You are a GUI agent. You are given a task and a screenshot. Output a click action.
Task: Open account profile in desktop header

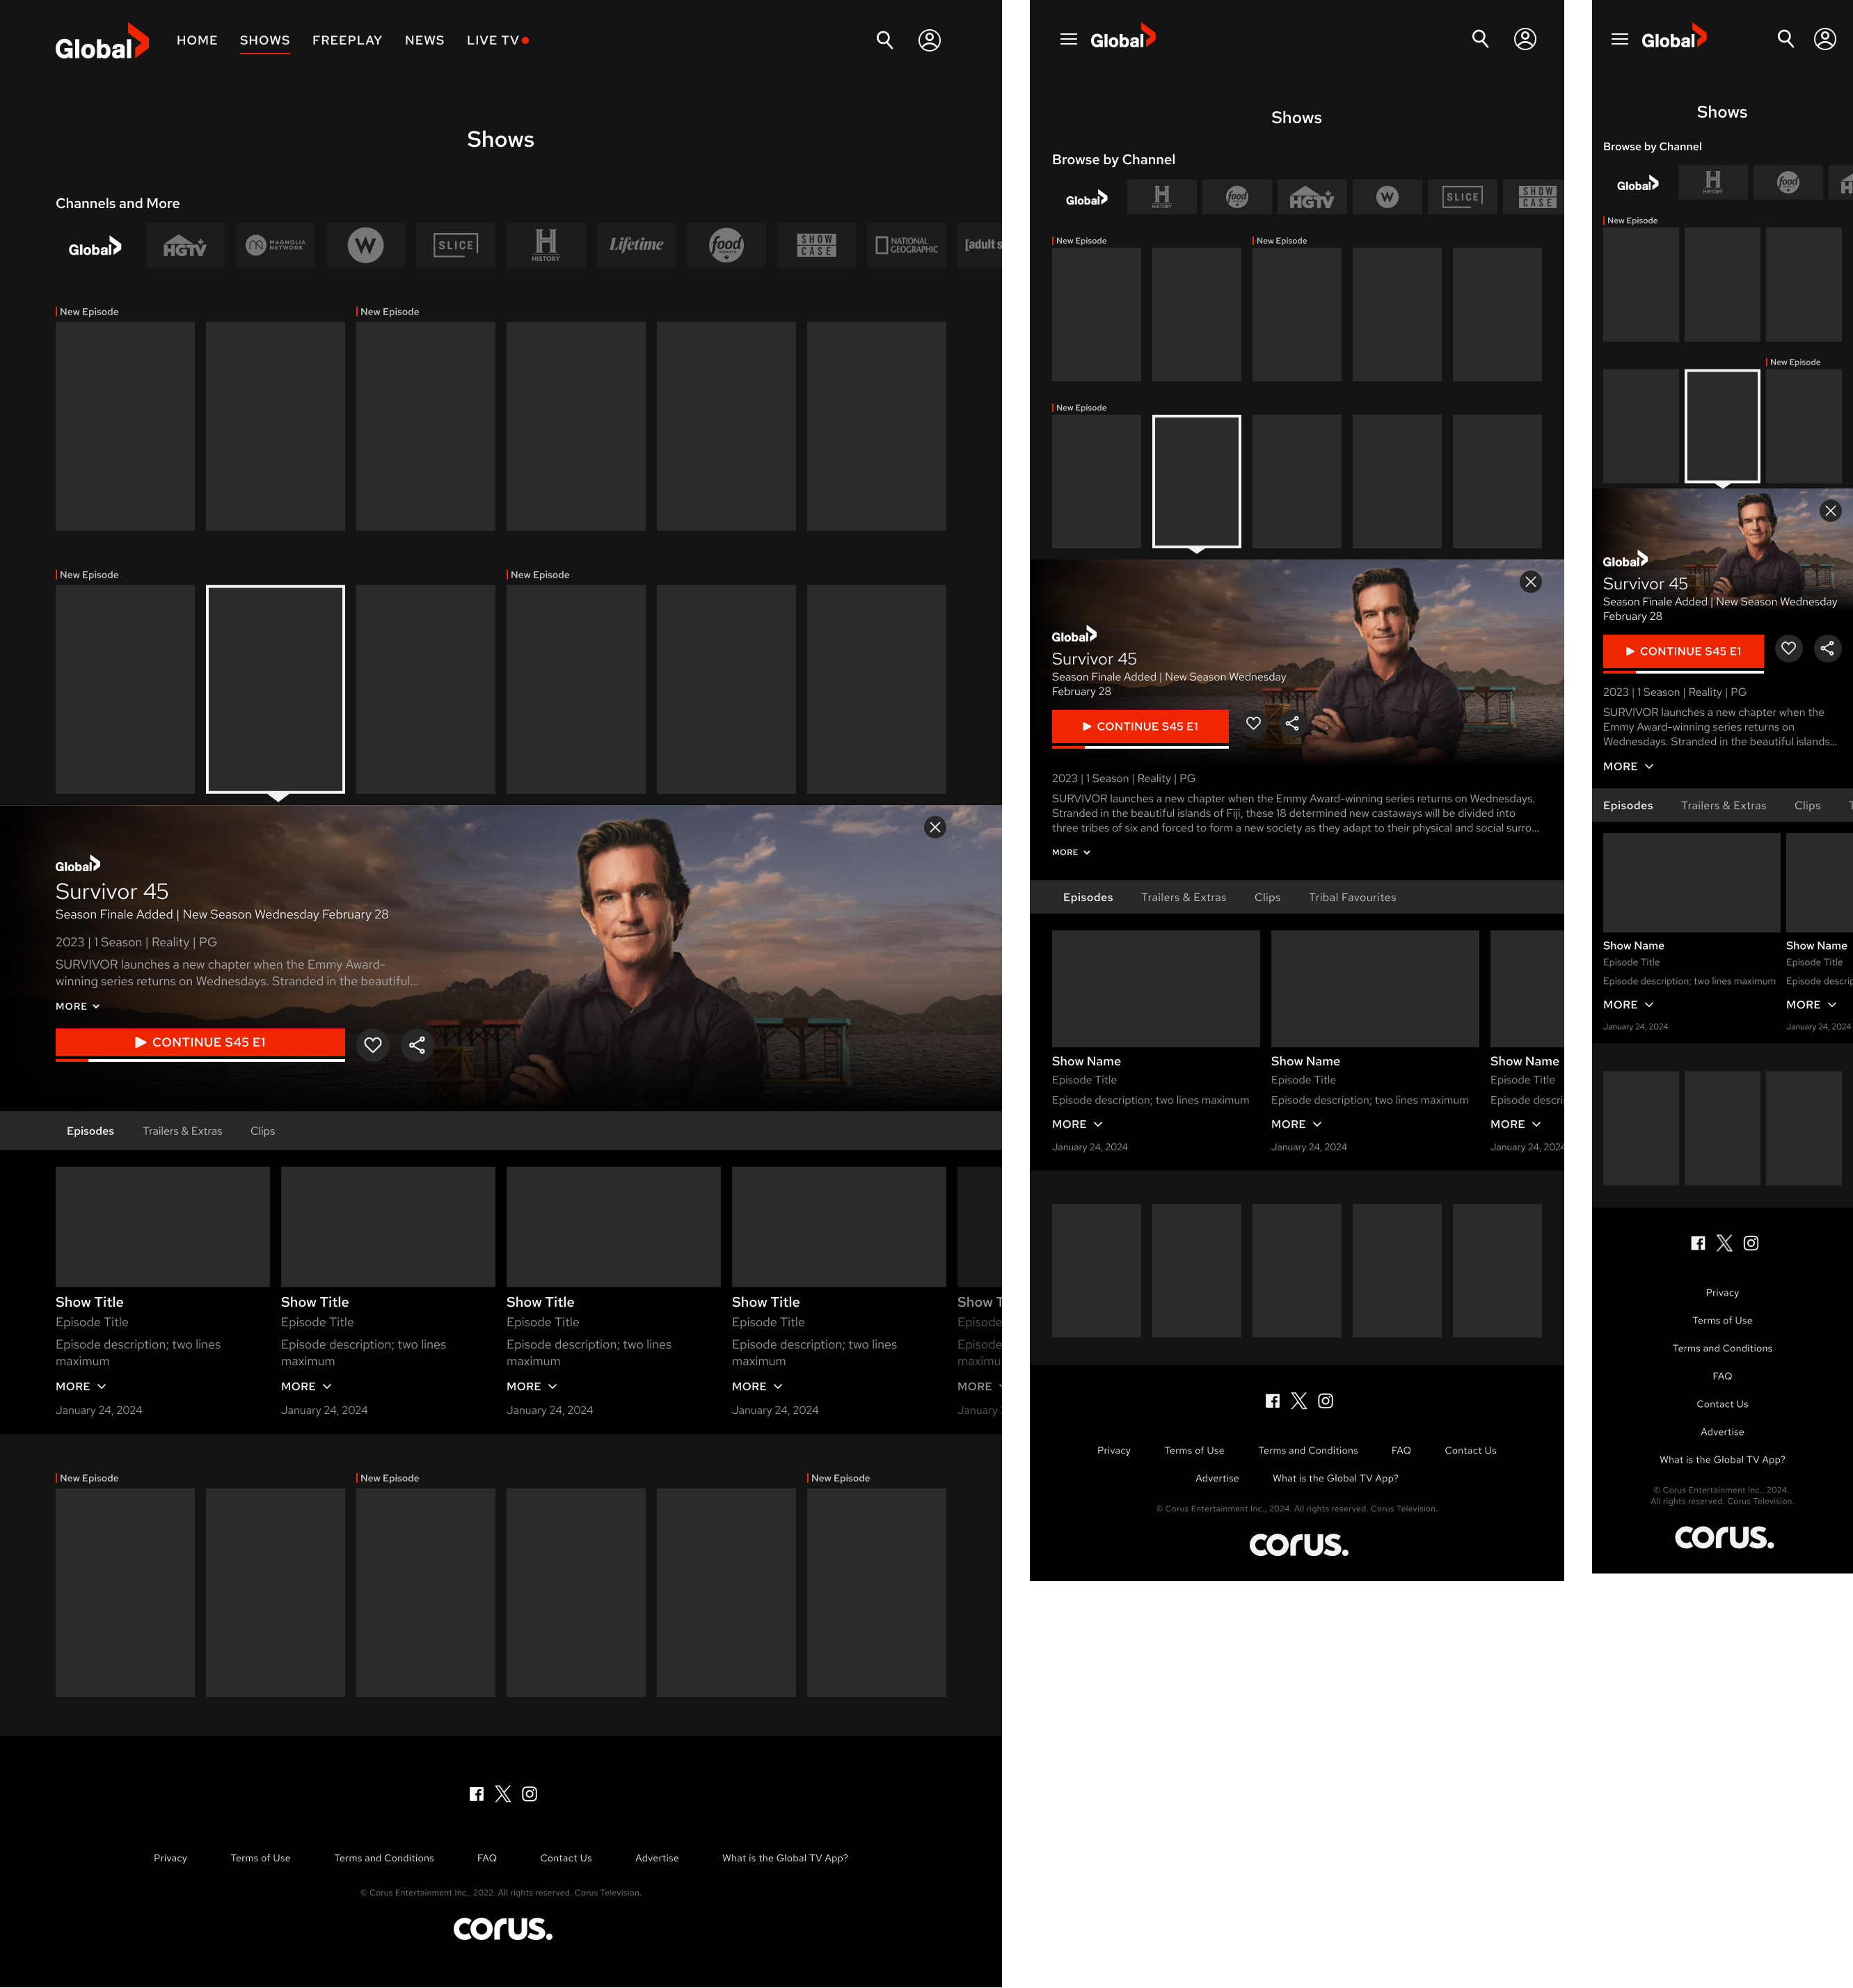click(x=929, y=40)
